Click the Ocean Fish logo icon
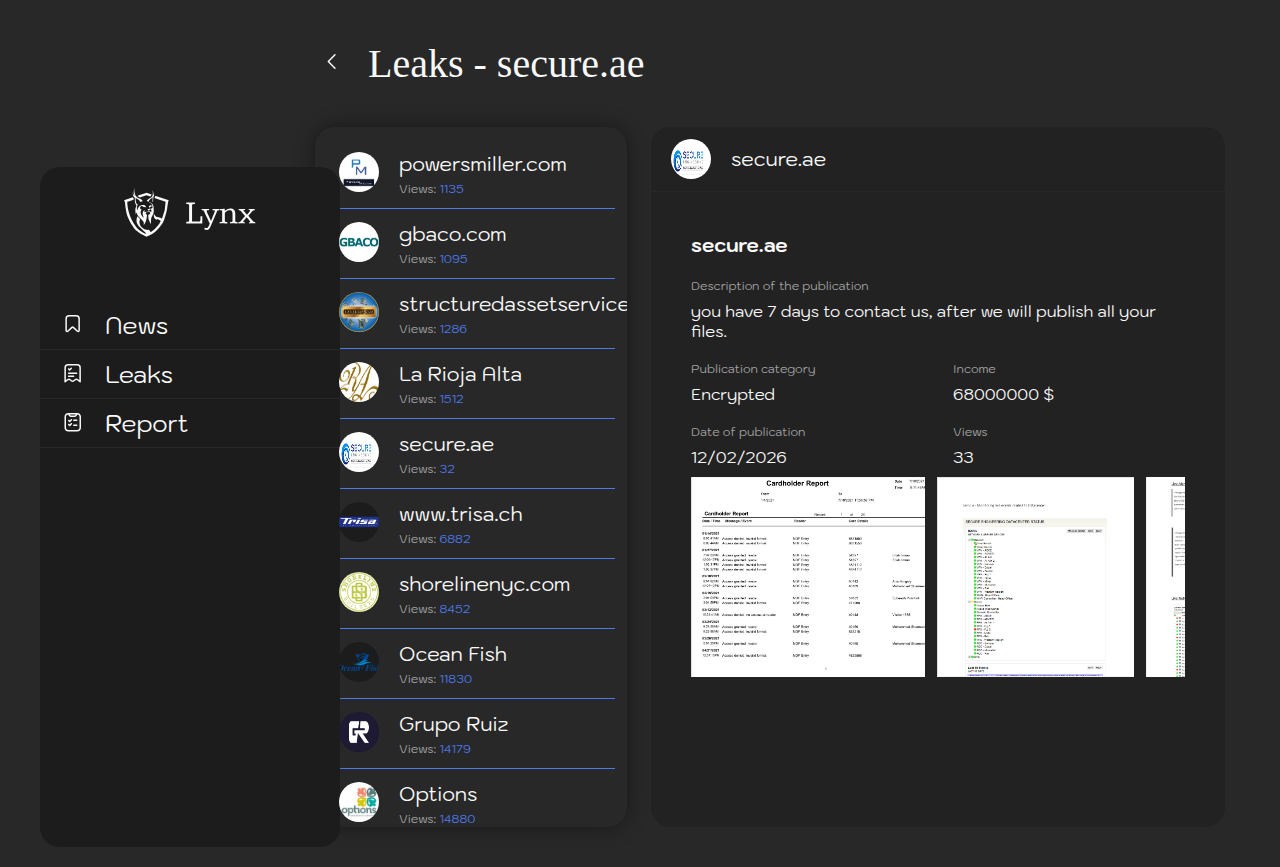Image resolution: width=1280 pixels, height=867 pixels. pyautogui.click(x=359, y=662)
